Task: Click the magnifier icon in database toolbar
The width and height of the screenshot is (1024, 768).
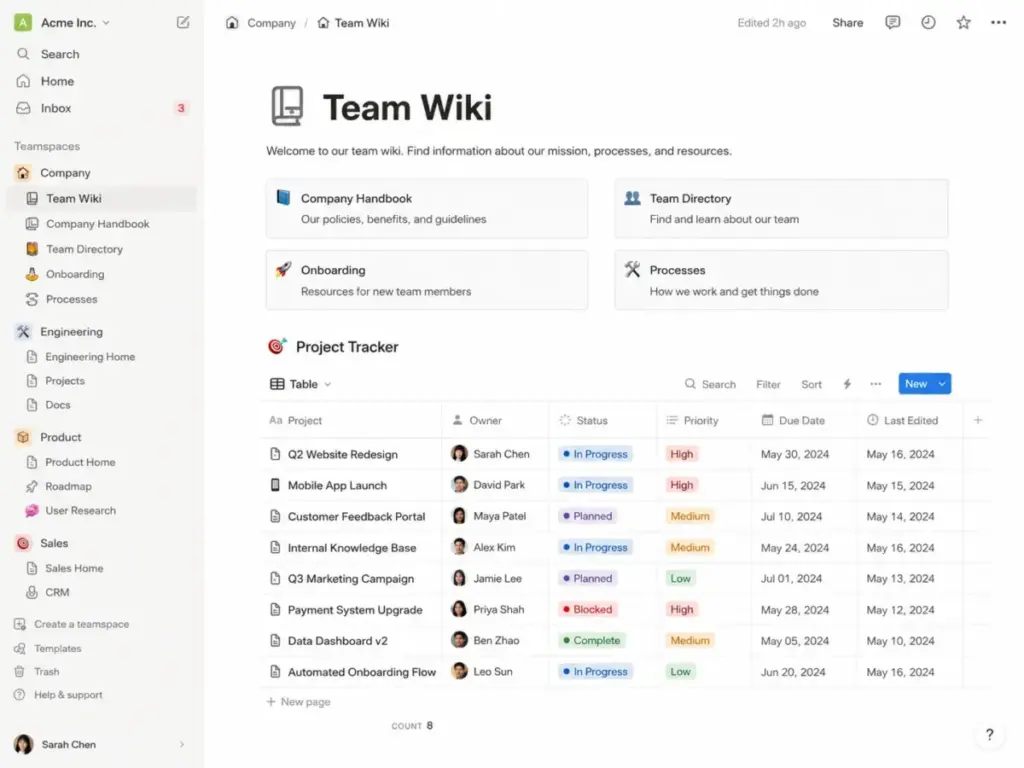Action: pos(690,383)
